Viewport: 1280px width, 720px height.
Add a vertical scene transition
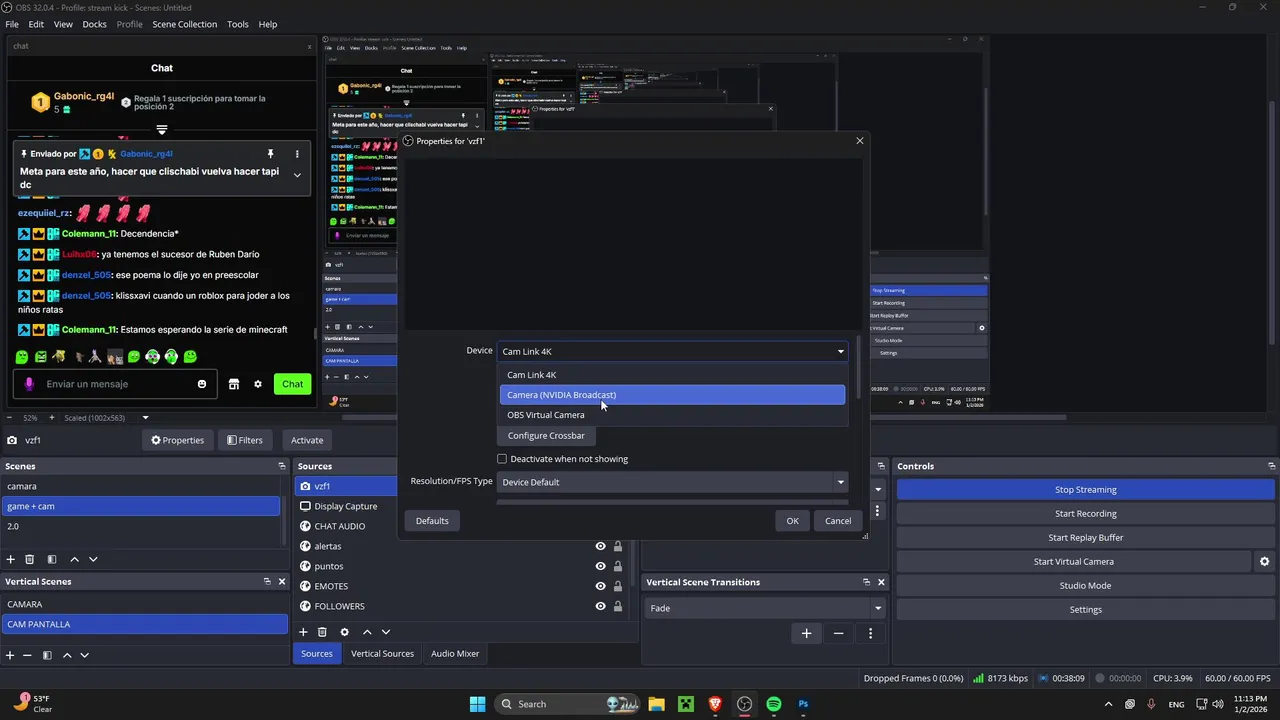point(806,633)
